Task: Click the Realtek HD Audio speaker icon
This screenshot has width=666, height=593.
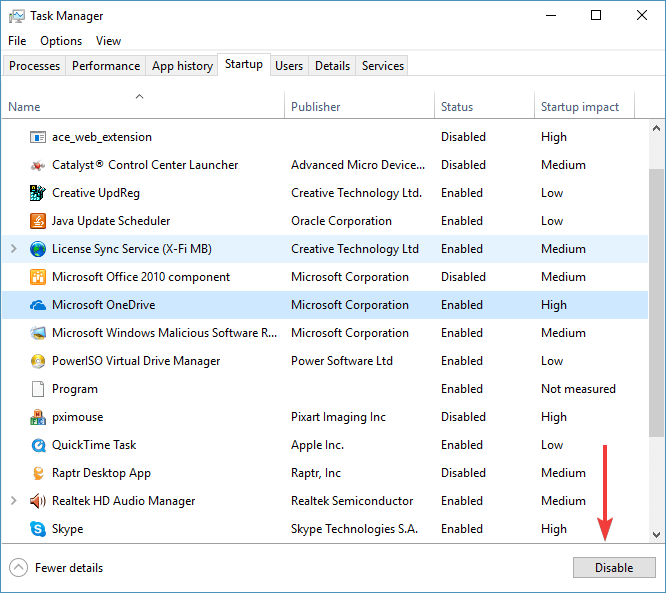Action: (38, 501)
